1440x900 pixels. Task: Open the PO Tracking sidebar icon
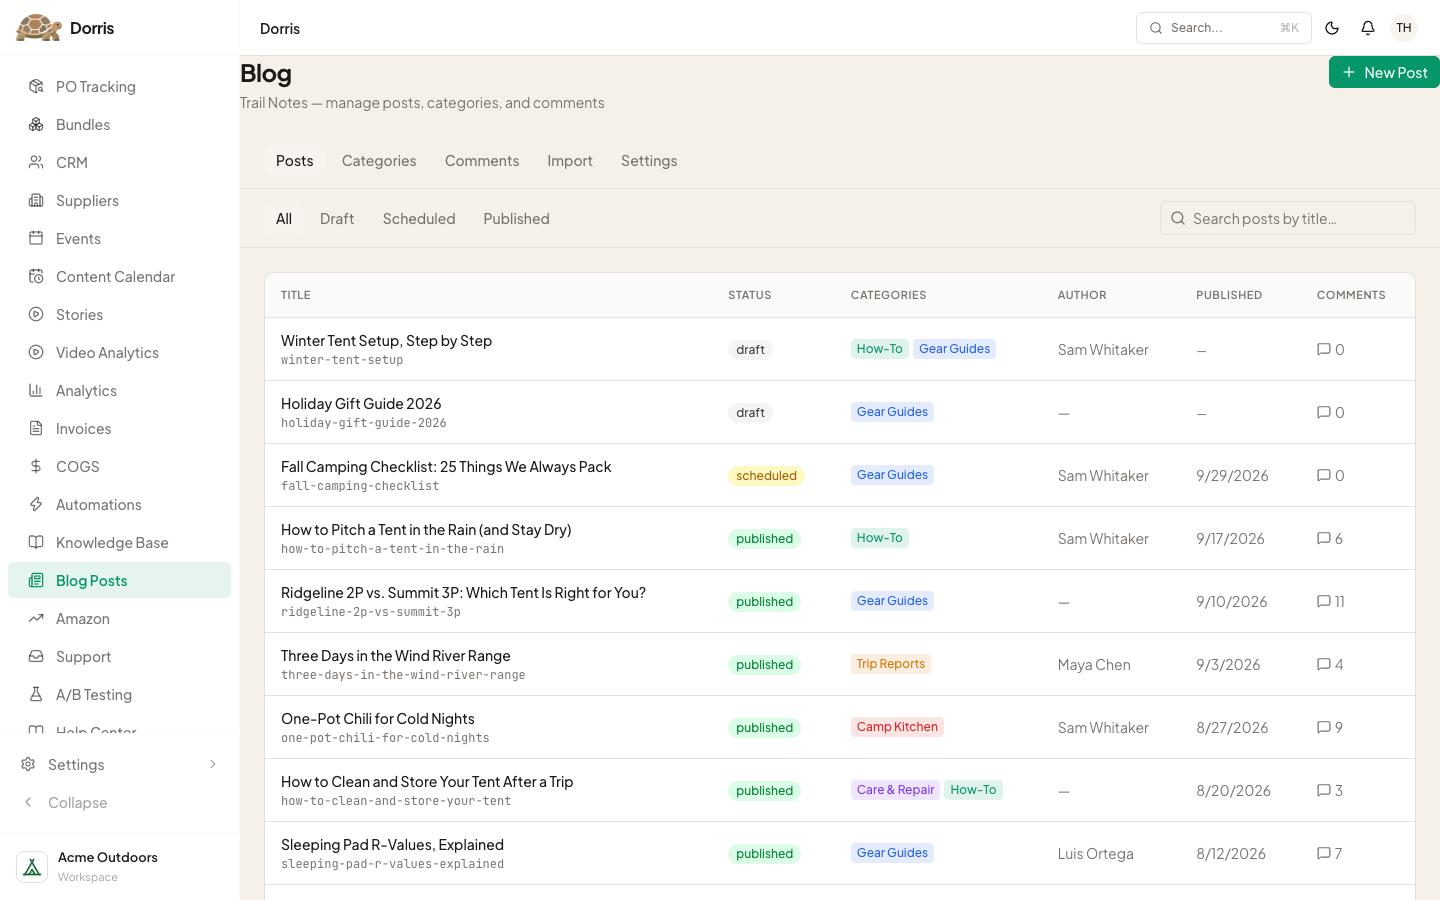pyautogui.click(x=36, y=86)
